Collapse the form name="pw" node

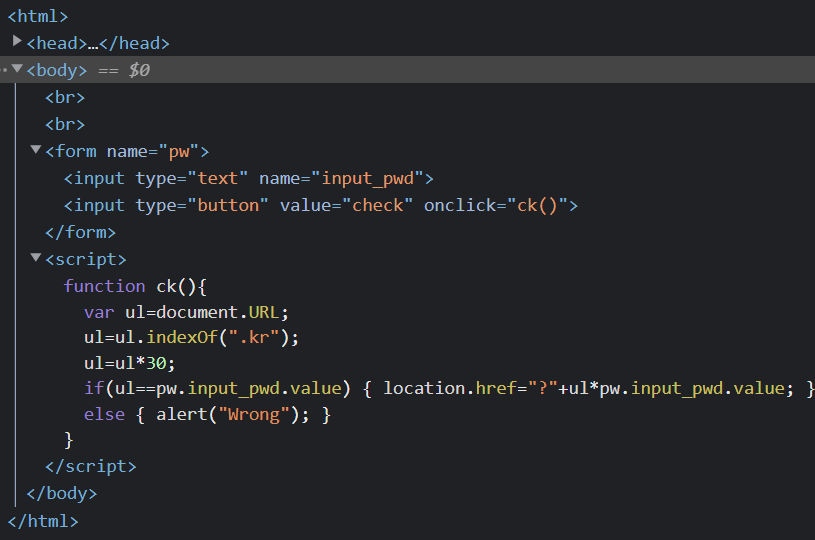coord(35,150)
